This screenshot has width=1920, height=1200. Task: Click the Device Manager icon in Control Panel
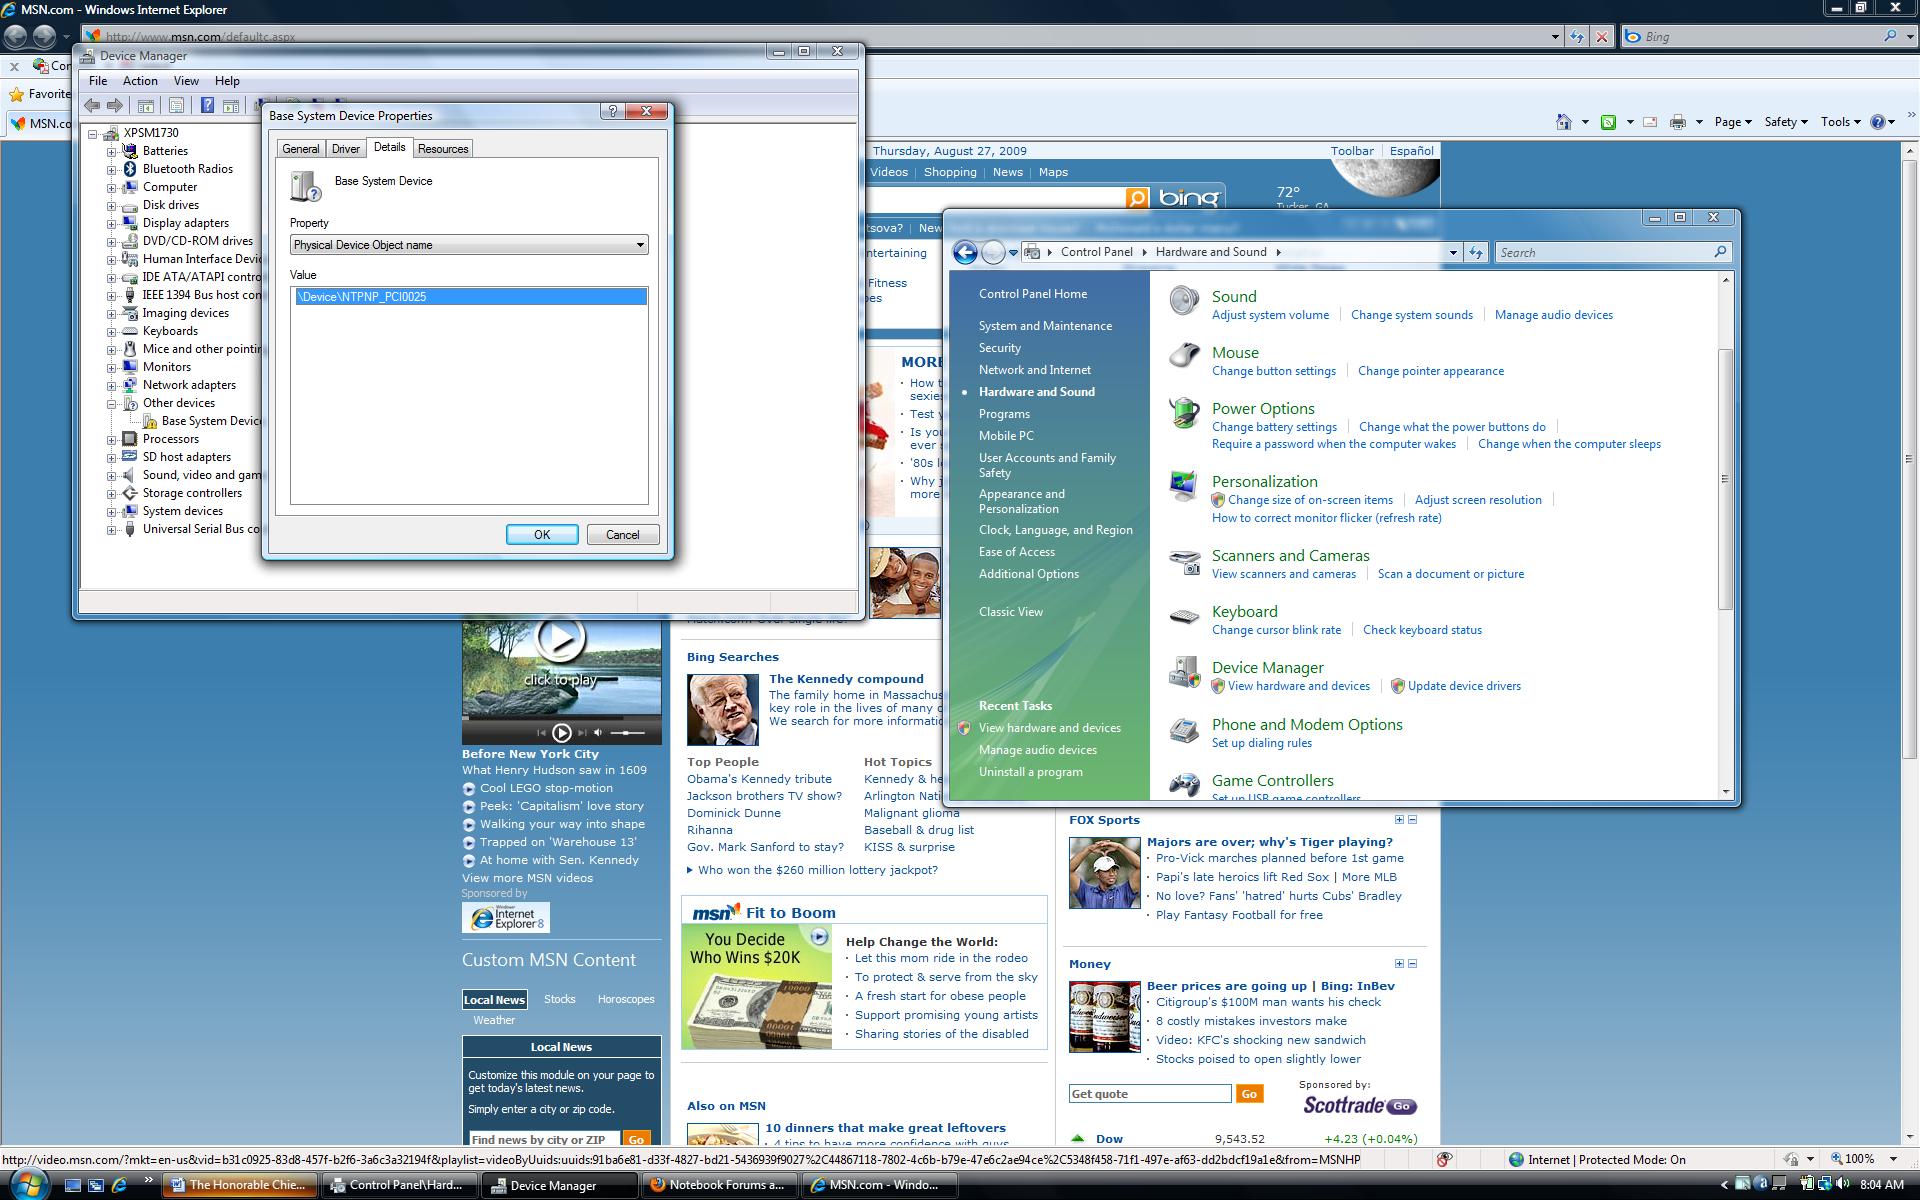[x=1184, y=672]
